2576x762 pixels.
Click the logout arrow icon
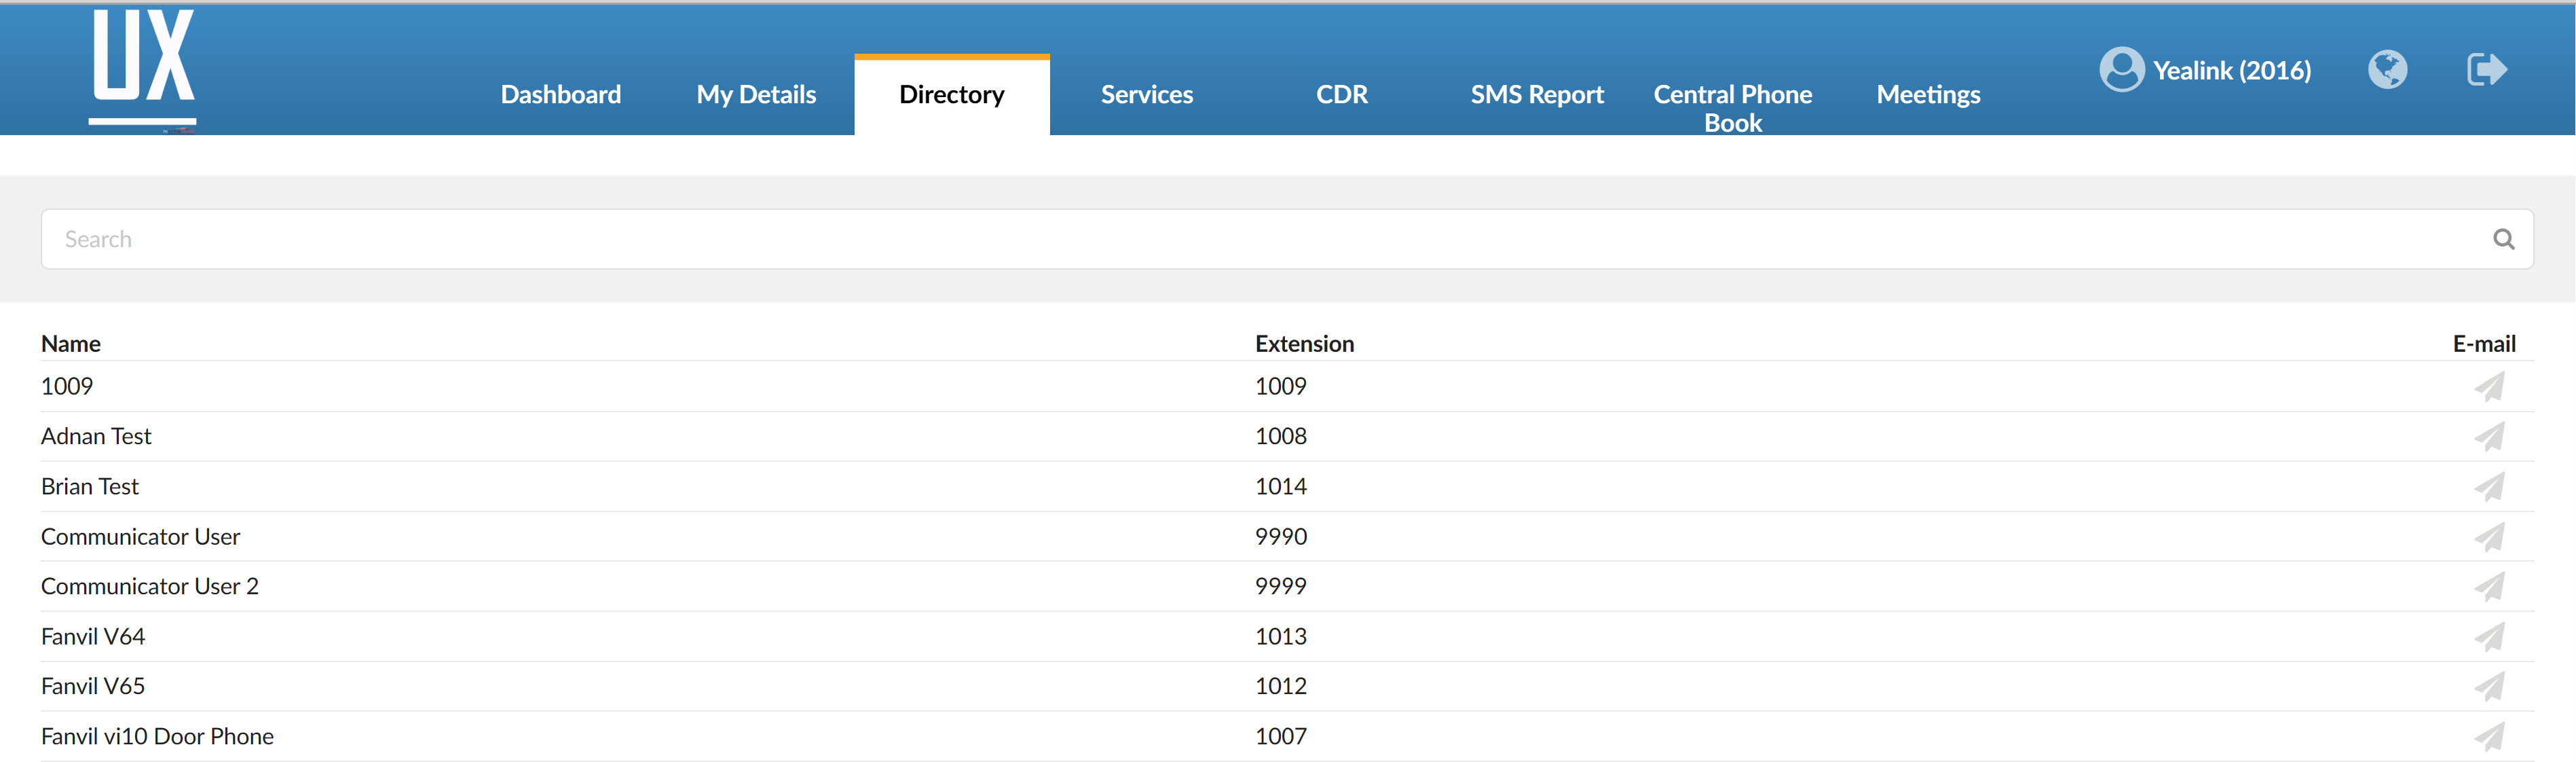click(x=2486, y=69)
